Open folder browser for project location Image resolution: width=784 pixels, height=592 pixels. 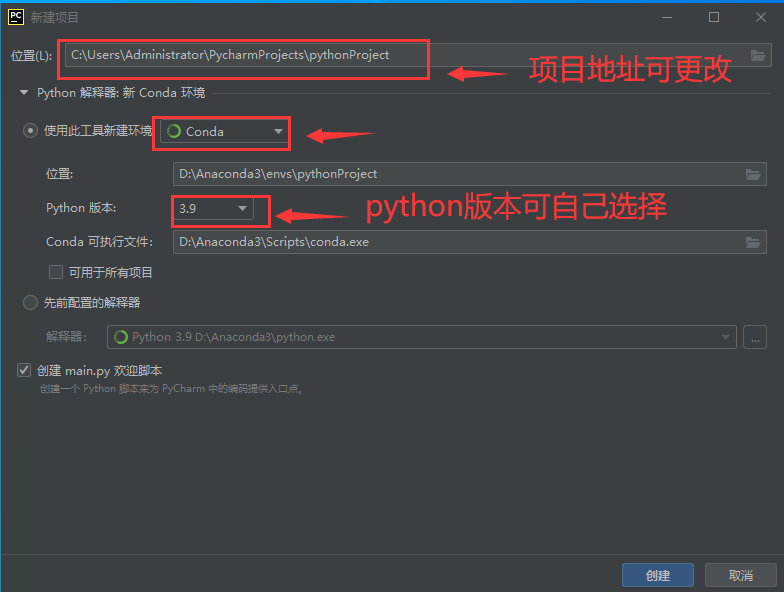click(758, 56)
